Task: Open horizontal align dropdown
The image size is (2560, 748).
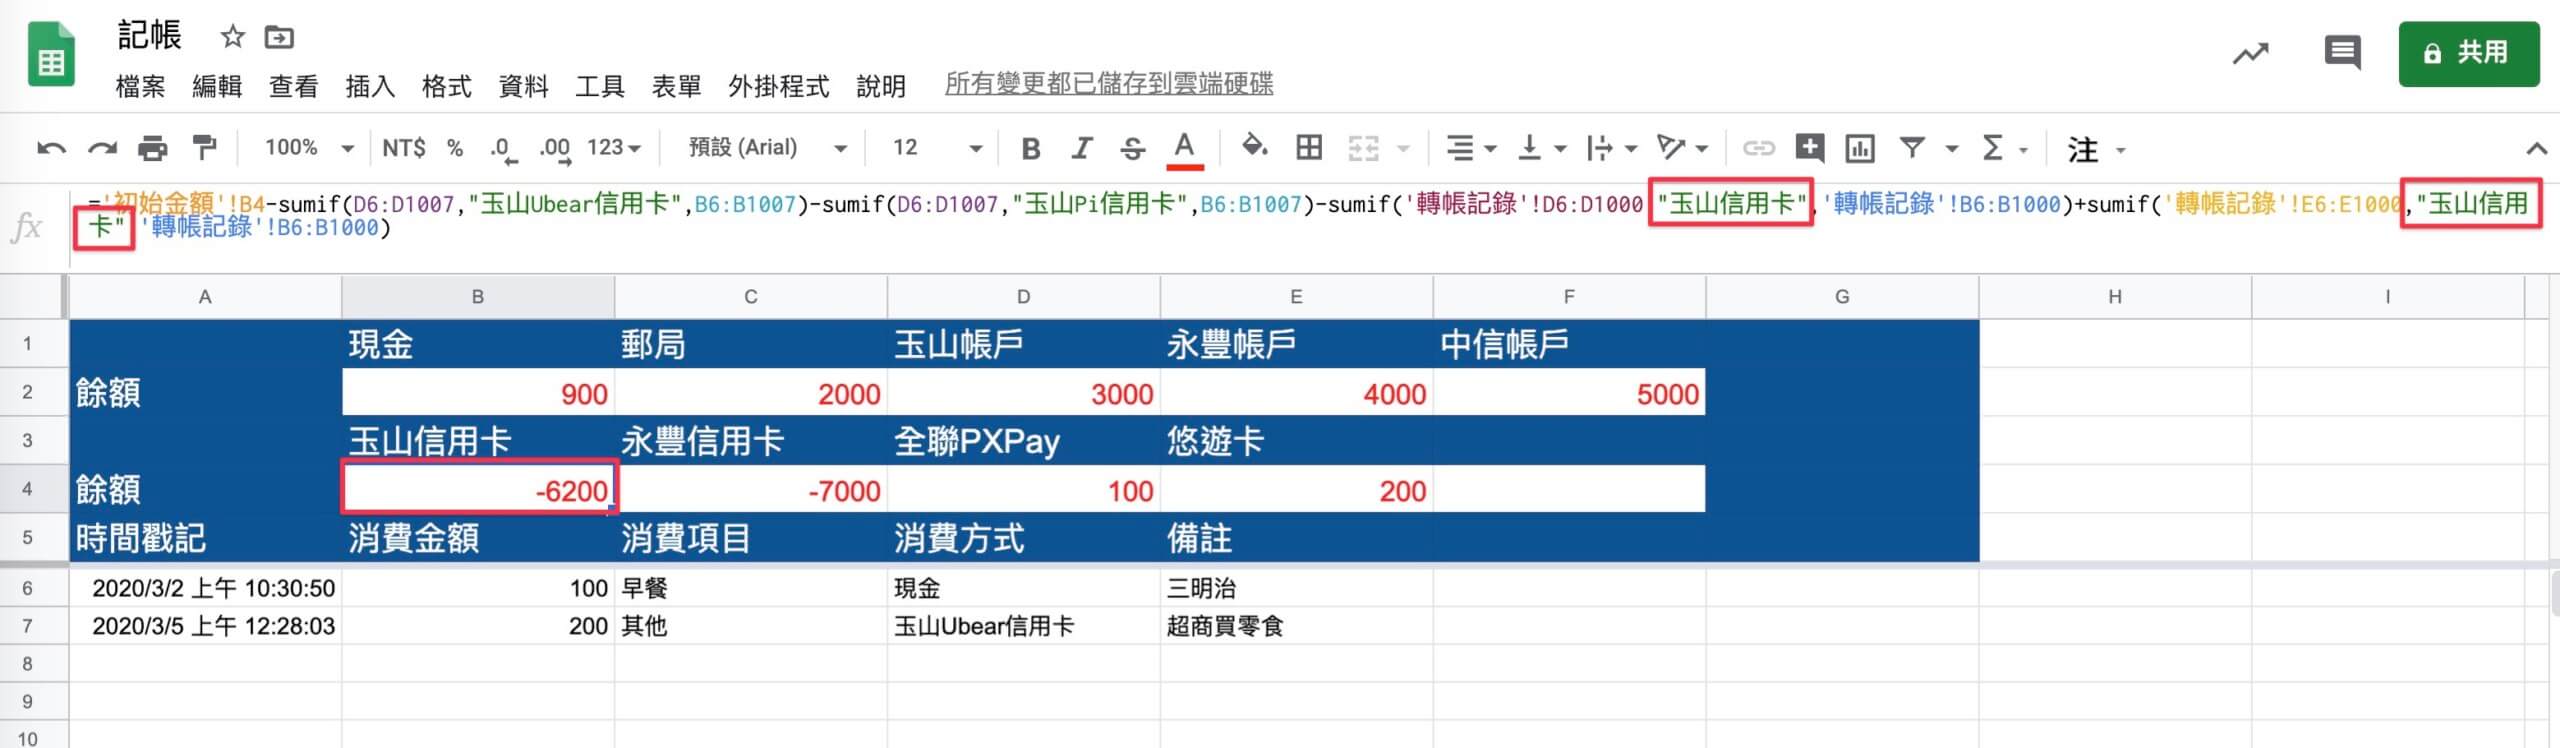Action: 1471,149
